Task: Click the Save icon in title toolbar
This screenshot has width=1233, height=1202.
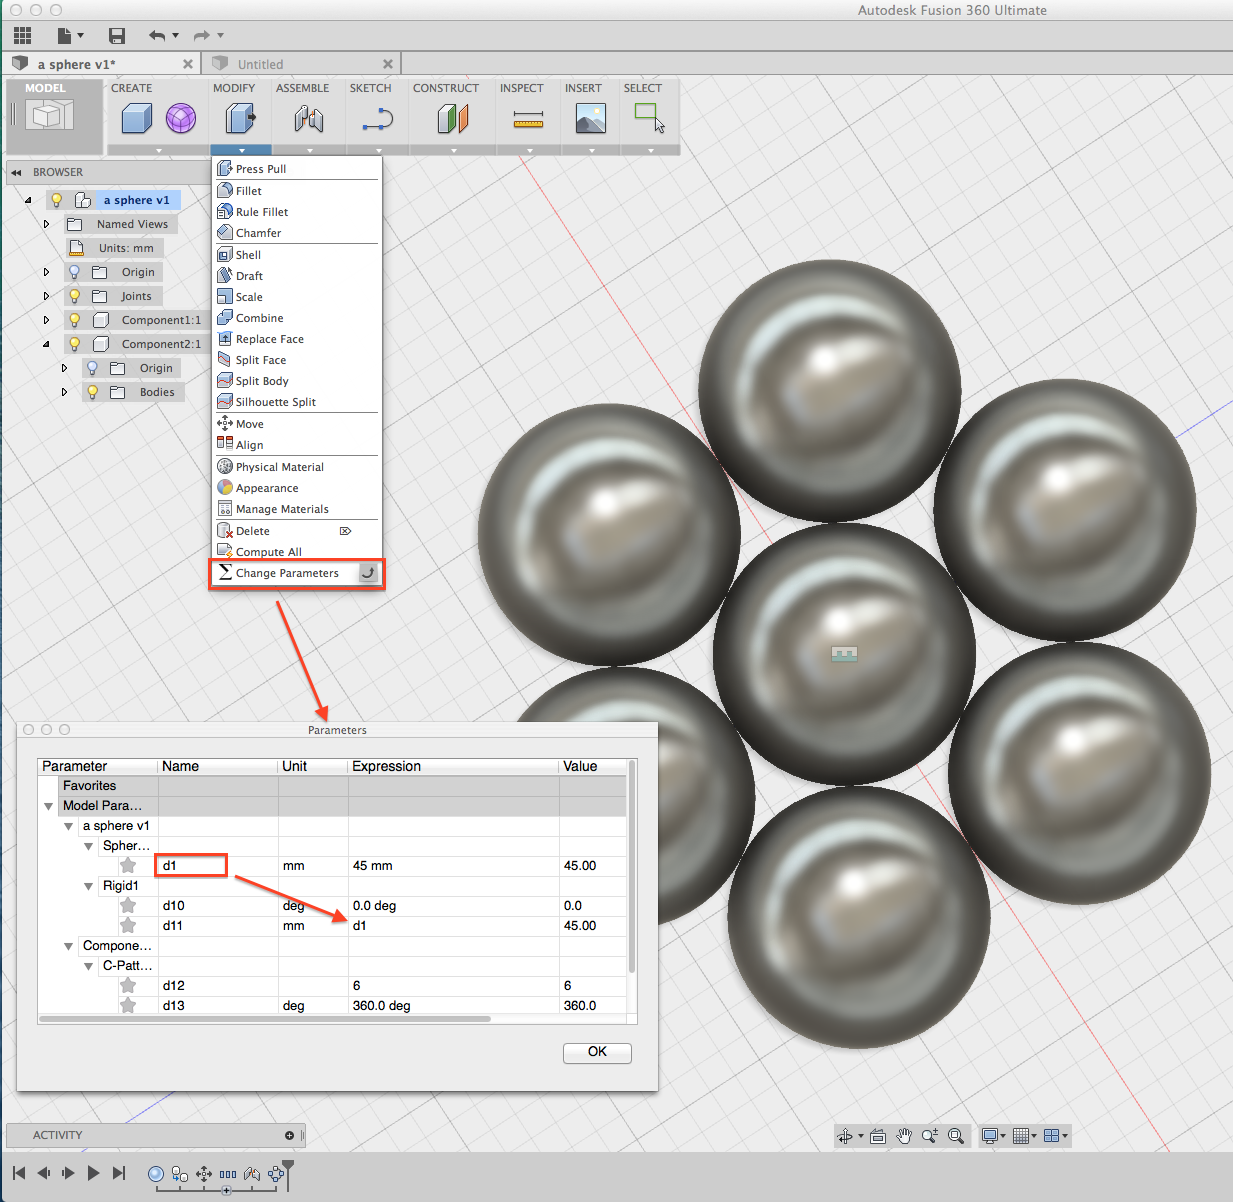Action: tap(117, 36)
